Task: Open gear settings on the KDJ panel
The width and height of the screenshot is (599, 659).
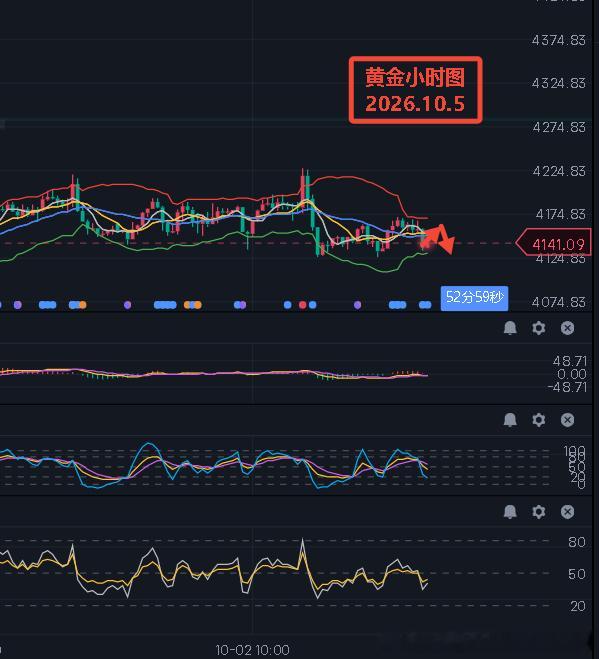Action: tap(538, 420)
